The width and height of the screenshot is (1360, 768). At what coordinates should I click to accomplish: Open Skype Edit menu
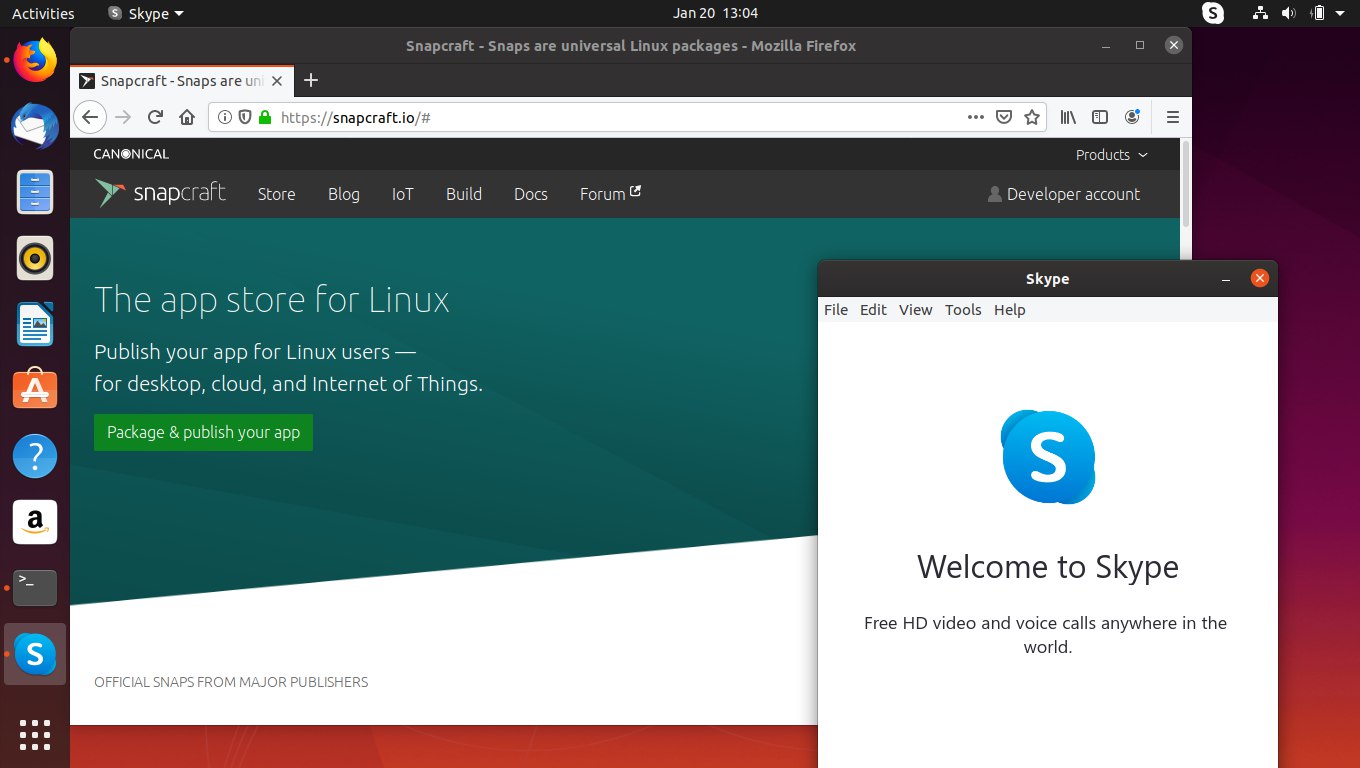[x=873, y=310]
